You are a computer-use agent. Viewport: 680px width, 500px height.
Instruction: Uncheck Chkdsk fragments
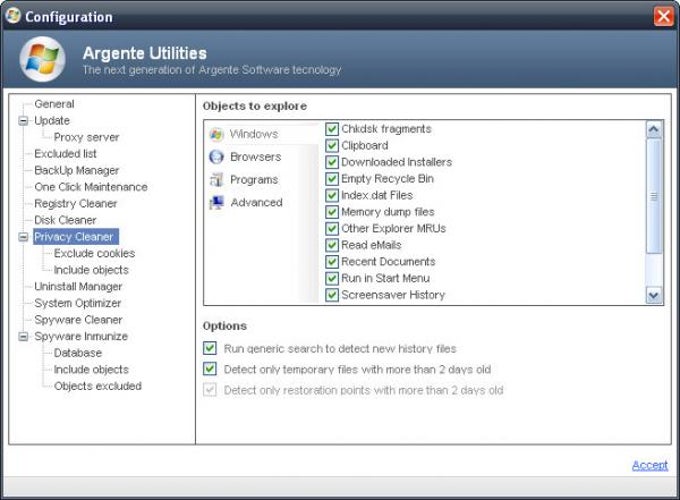[332, 129]
